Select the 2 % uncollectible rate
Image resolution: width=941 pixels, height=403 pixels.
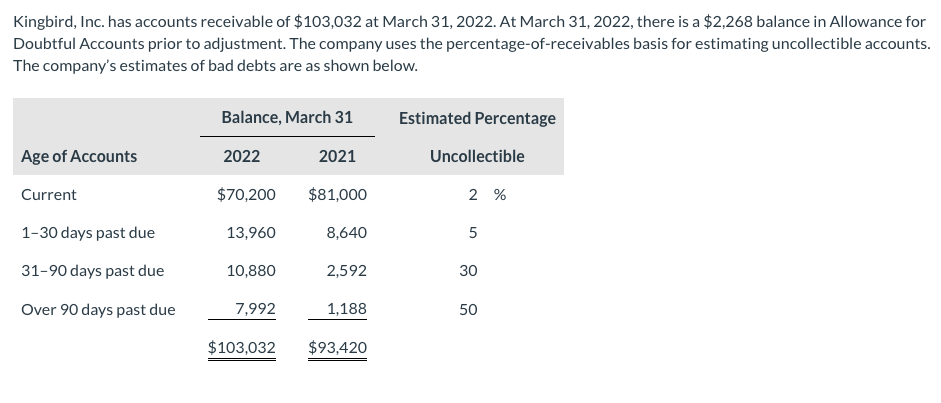point(487,195)
